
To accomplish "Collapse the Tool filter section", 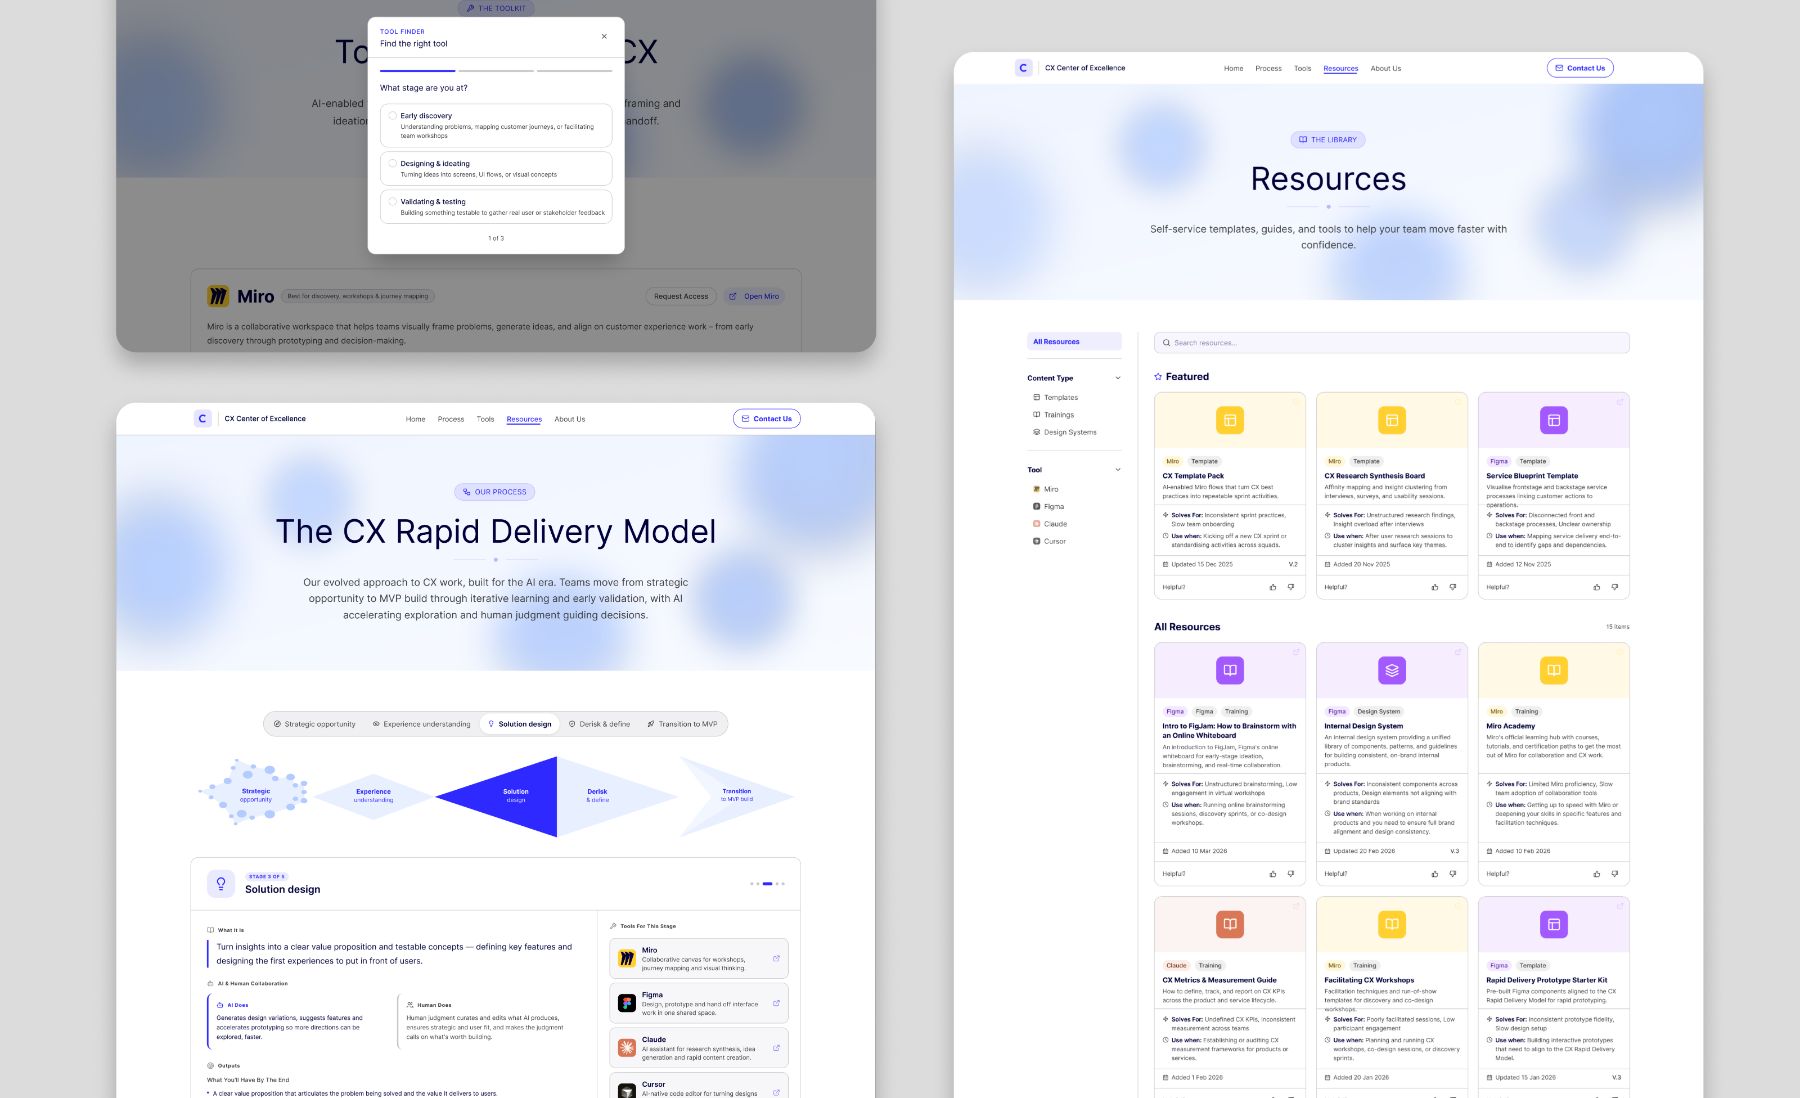I will (1118, 470).
